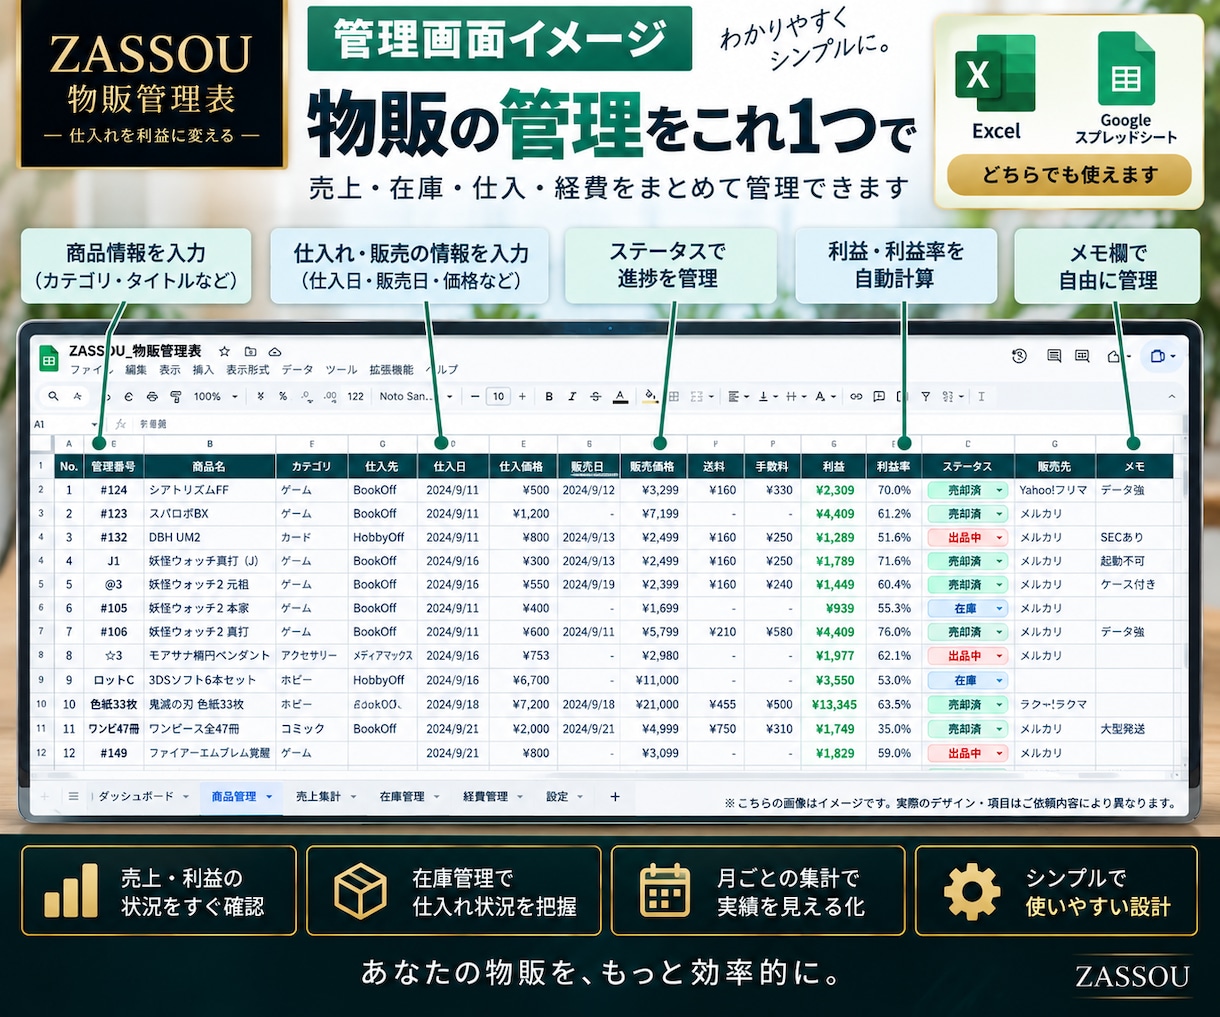Select the ファイアーエムブレム覚醒 product cell
Screen dimensions: 1220x1017
[209, 753]
